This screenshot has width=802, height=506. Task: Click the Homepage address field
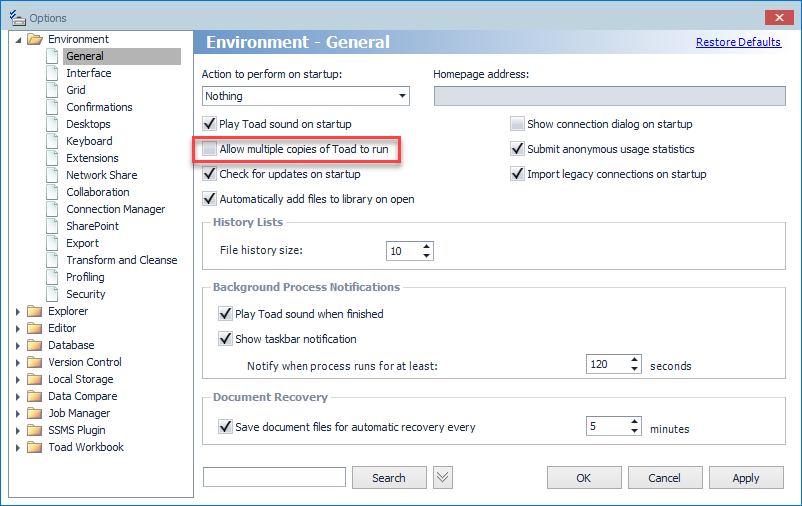coord(610,96)
